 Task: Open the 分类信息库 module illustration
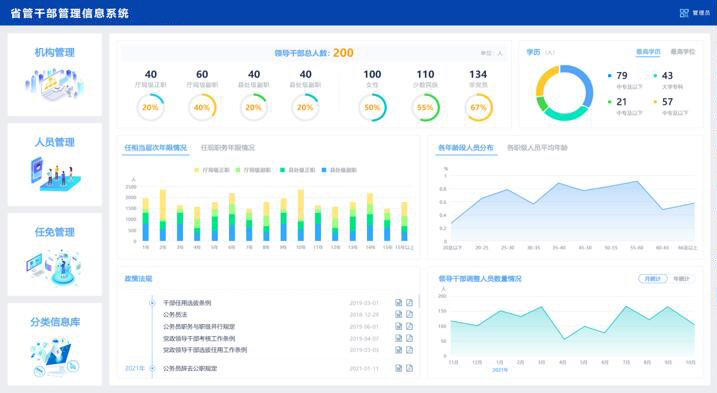(54, 356)
